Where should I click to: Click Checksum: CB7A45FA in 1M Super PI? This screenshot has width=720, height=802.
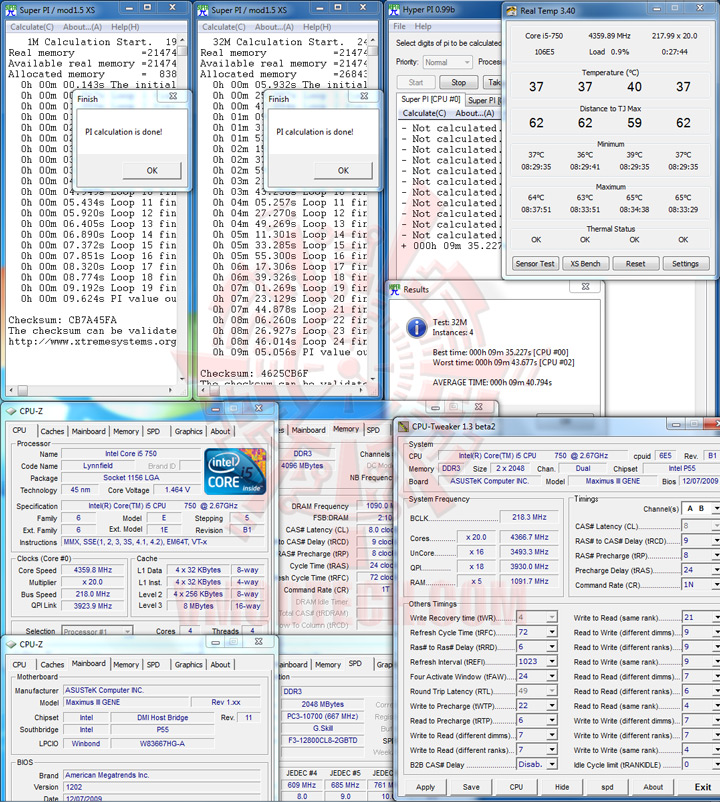(62, 320)
